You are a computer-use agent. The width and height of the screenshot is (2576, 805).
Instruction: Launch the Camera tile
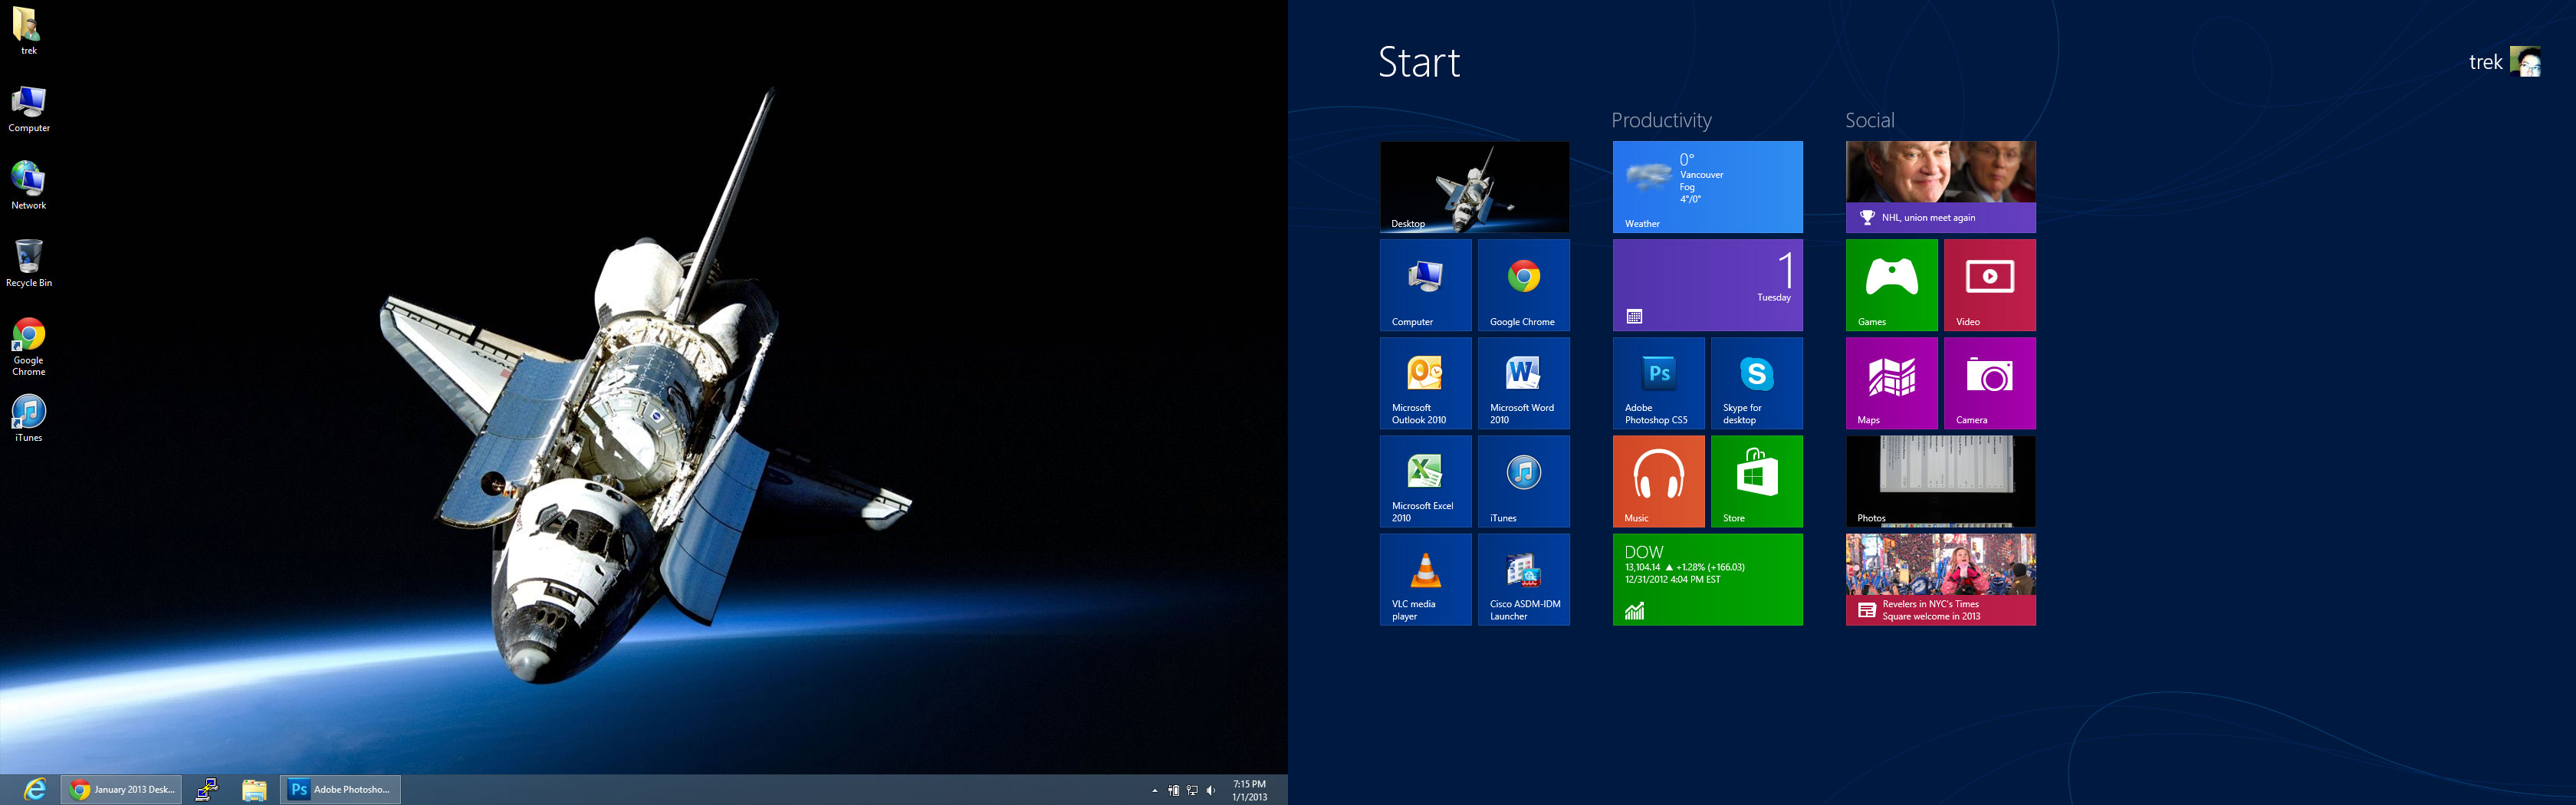(x=1989, y=383)
